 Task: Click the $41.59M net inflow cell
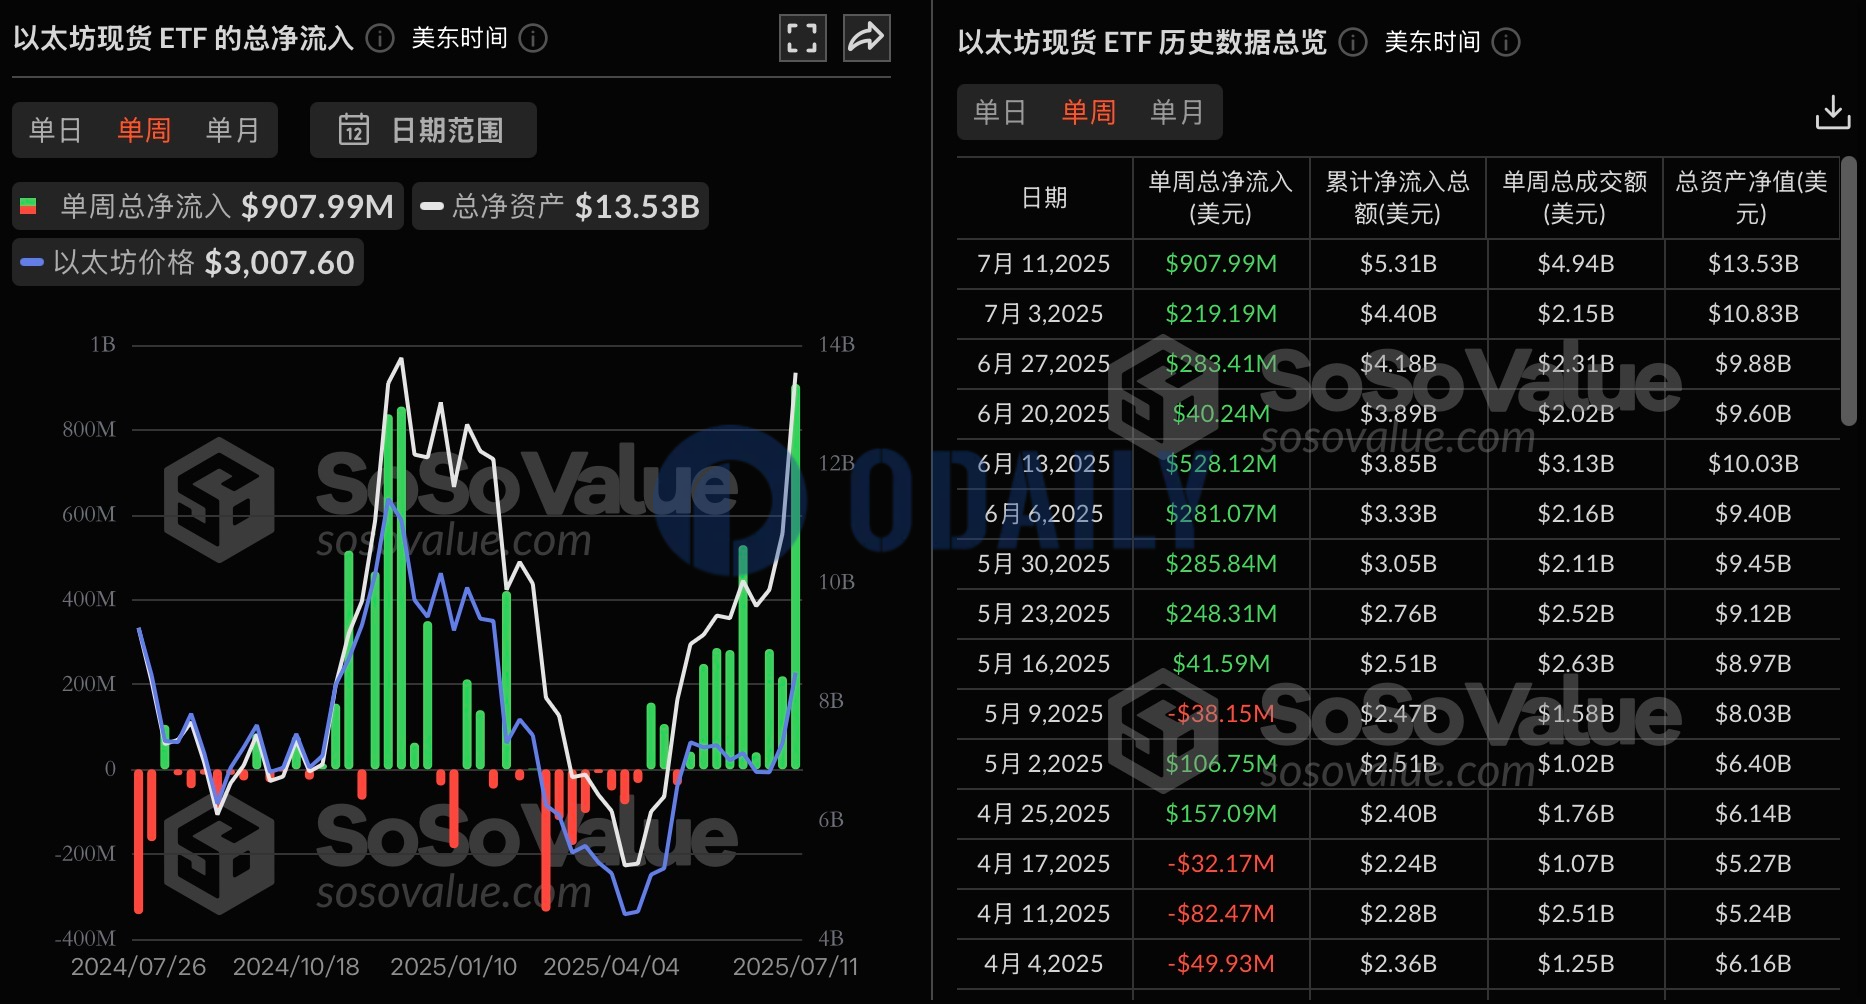point(1221,664)
